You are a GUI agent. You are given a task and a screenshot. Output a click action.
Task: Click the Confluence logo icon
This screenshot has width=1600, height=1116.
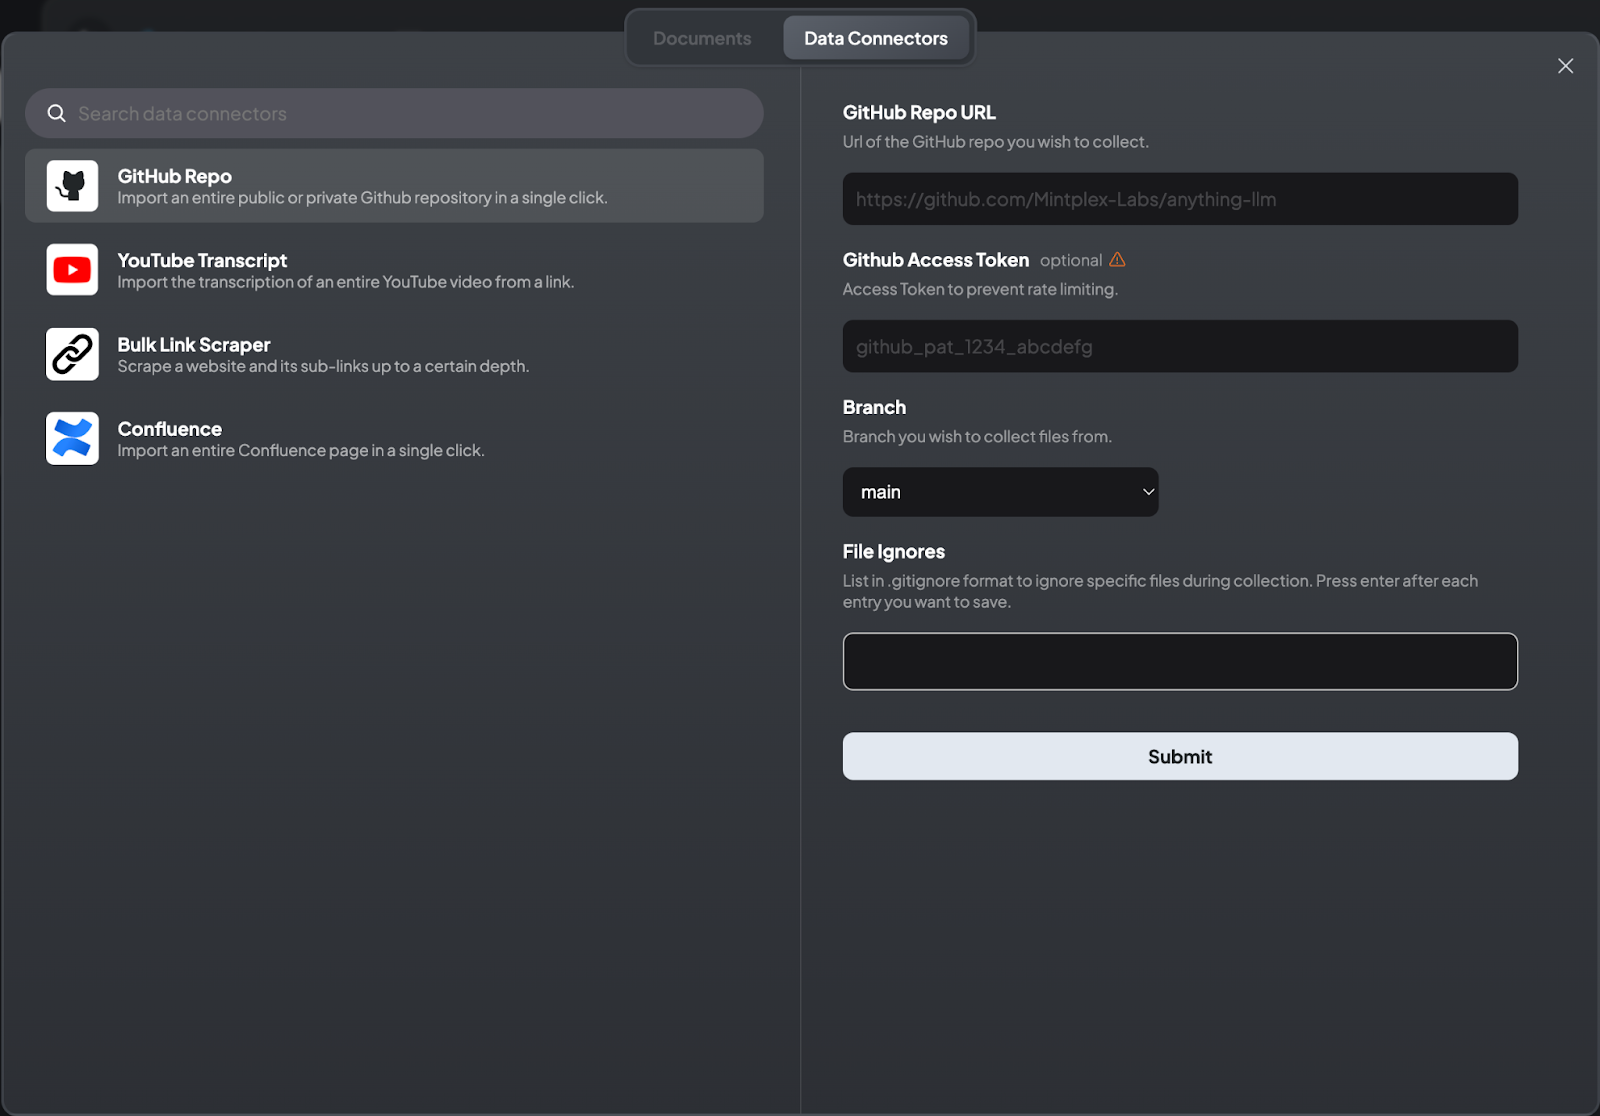click(72, 438)
